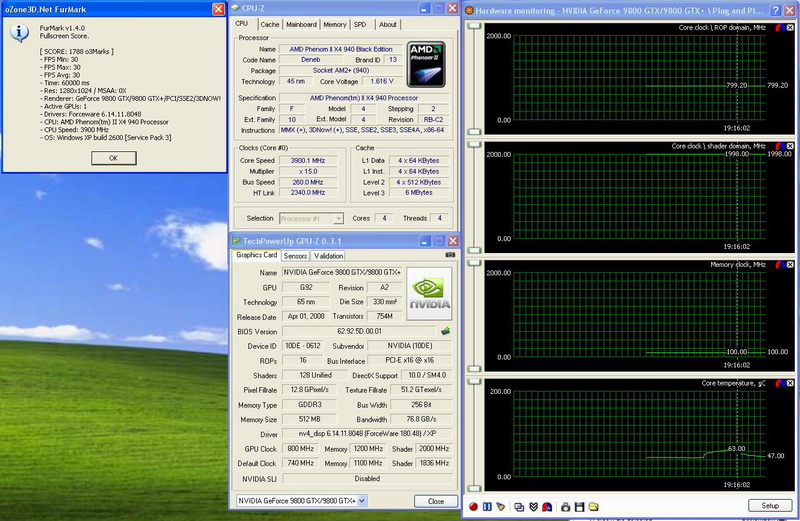Pause hardware monitoring with the blue pause icon
Screen dimensions: 800x521
[x=487, y=507]
